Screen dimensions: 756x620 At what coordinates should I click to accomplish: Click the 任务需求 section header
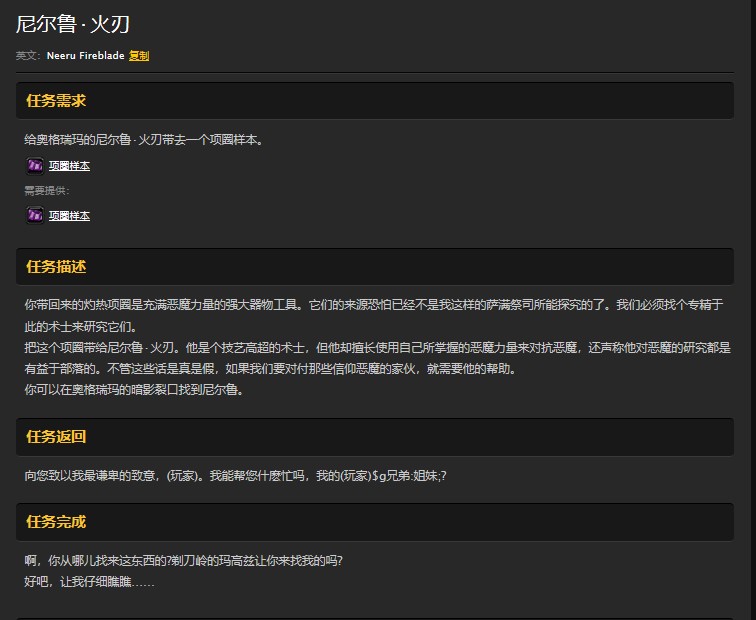tap(56, 101)
